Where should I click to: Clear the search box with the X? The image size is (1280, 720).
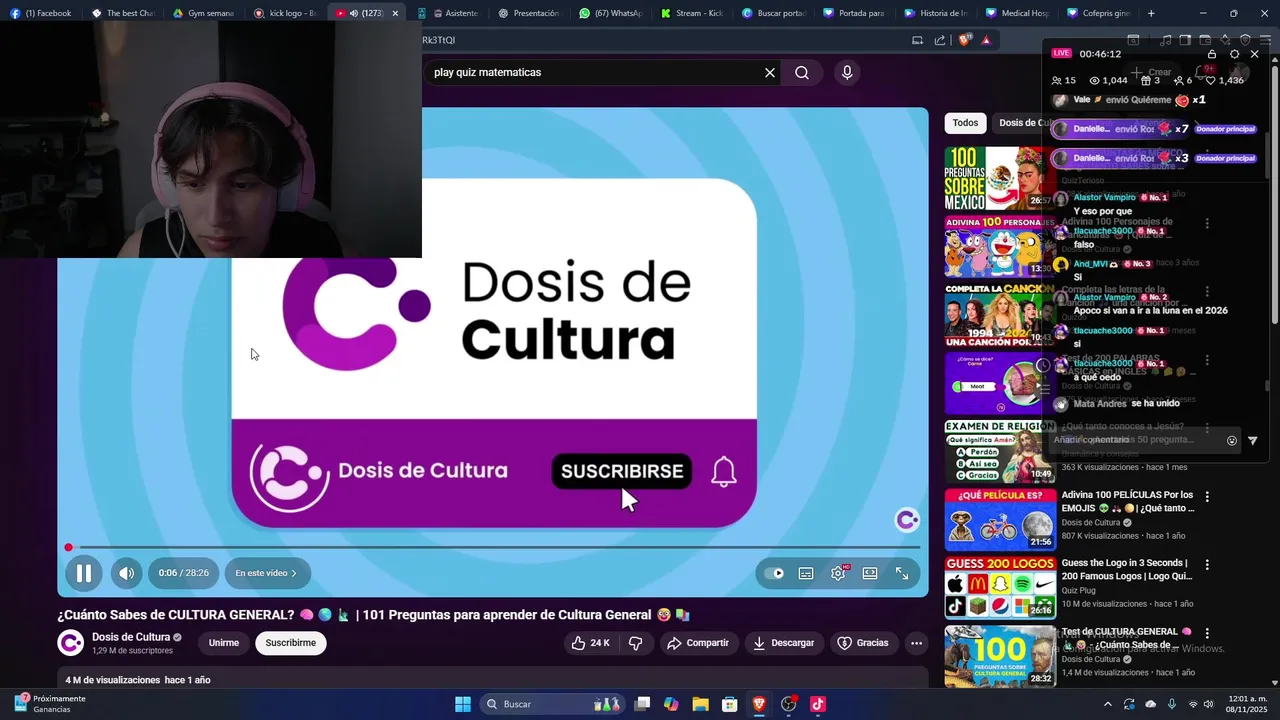(x=770, y=72)
